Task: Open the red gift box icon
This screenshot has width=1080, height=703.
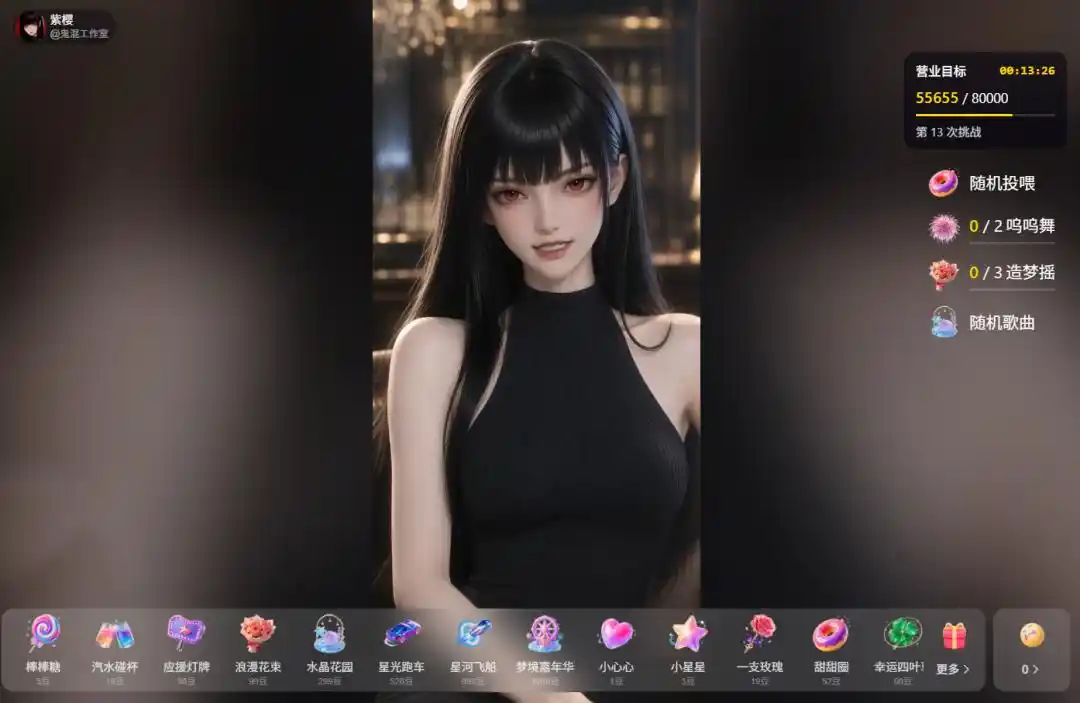Action: click(954, 636)
